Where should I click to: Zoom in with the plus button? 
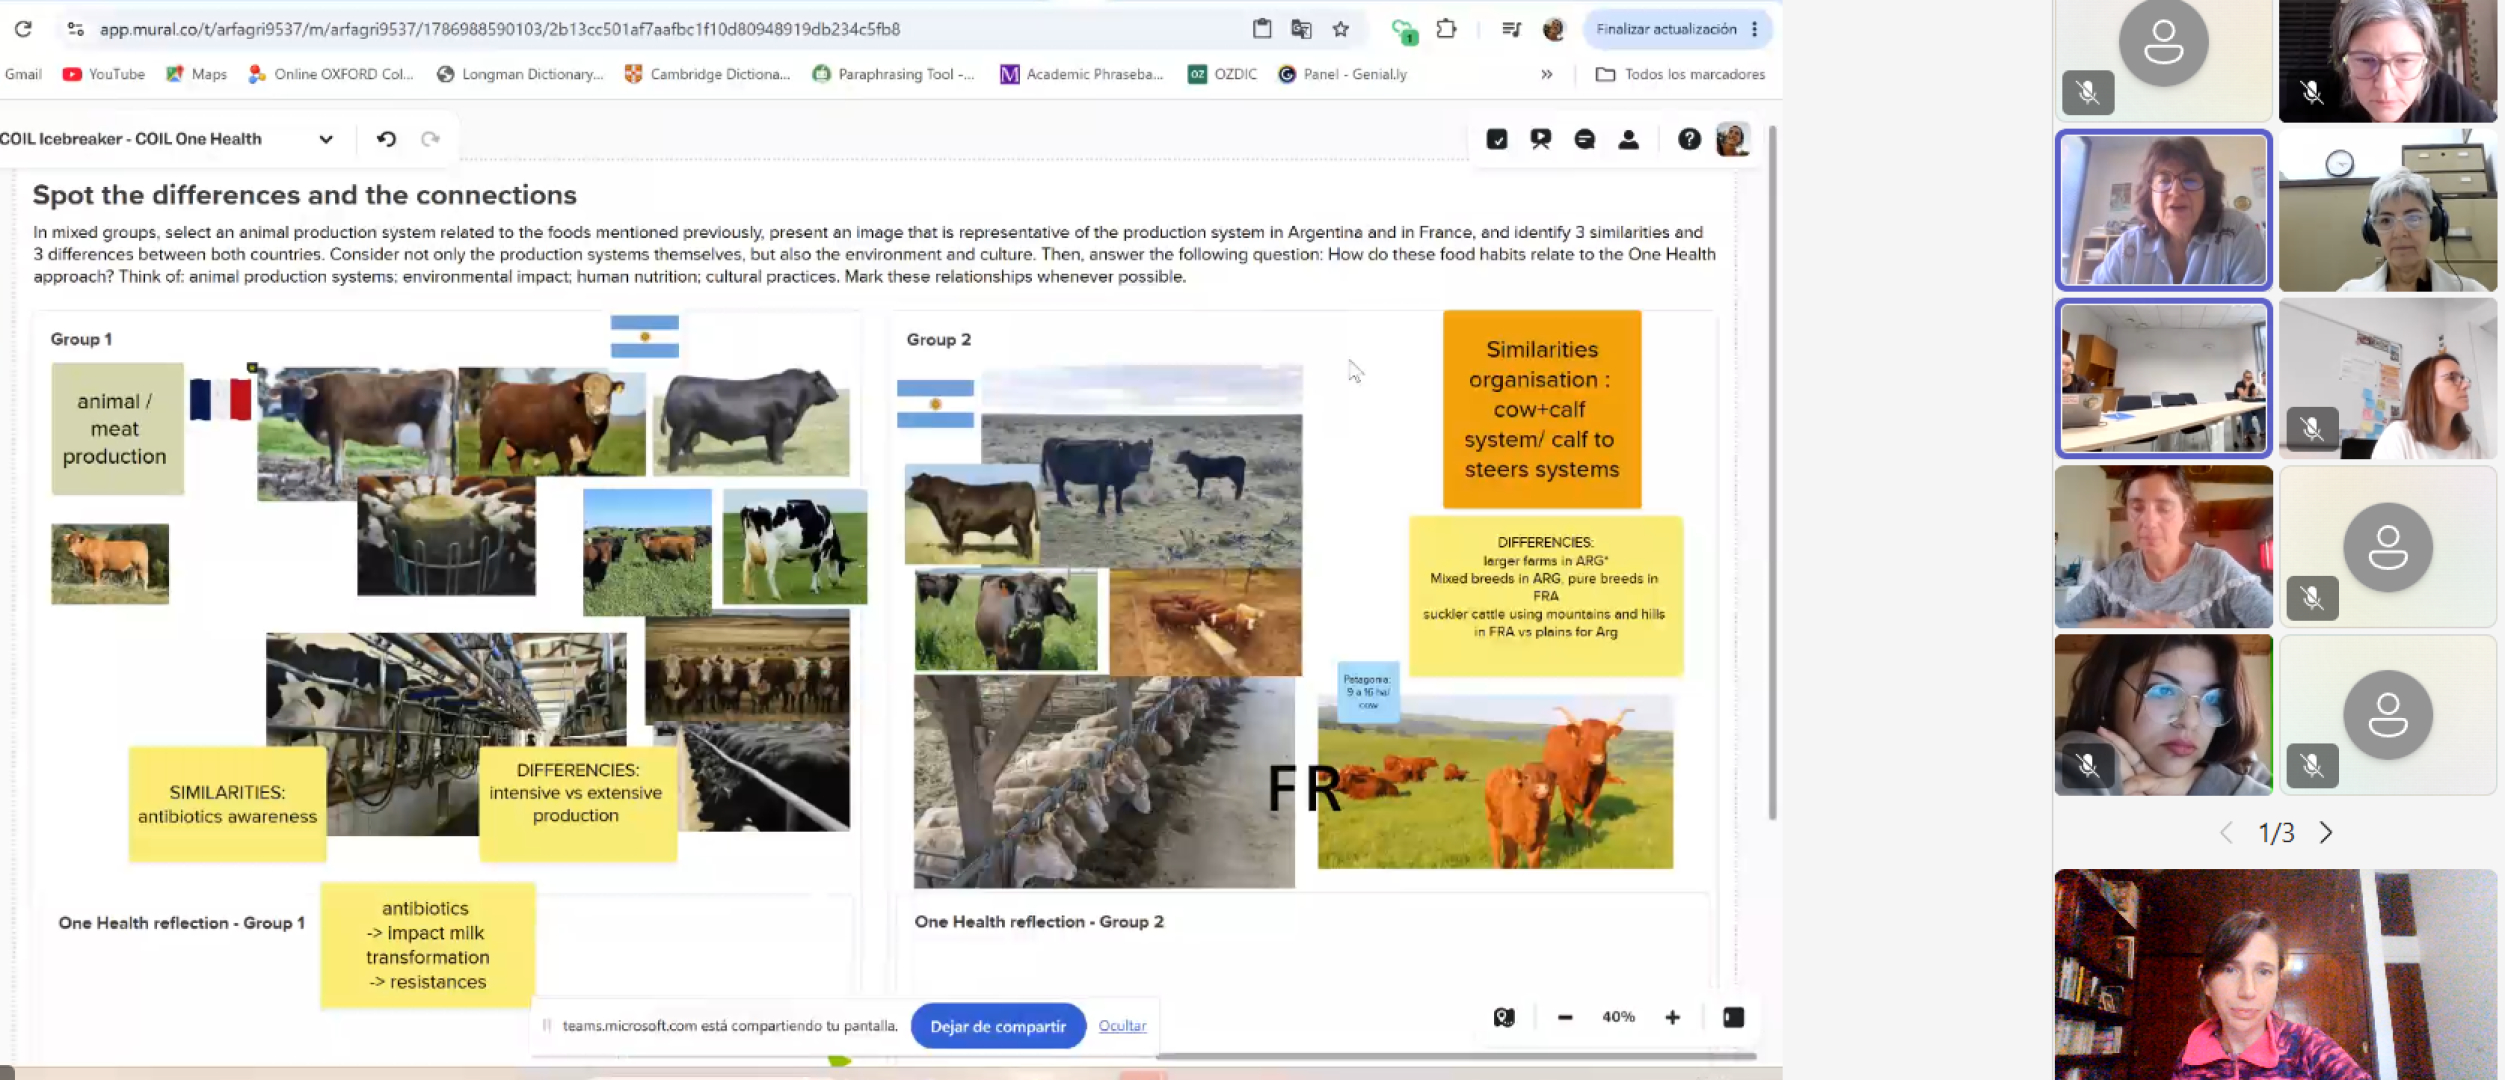[1673, 1017]
